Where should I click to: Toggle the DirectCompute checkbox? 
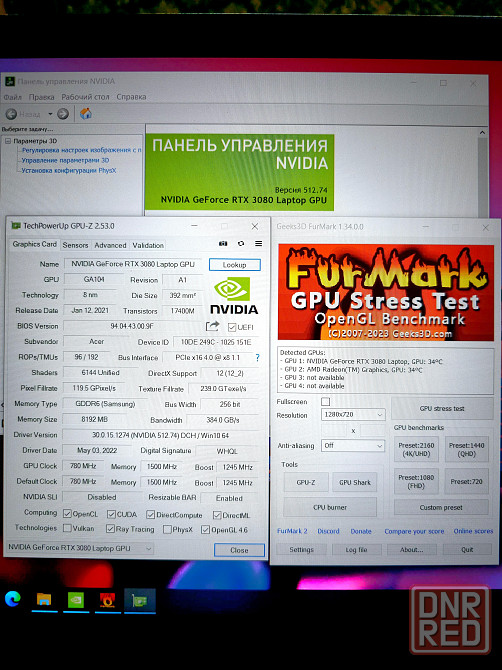150,514
